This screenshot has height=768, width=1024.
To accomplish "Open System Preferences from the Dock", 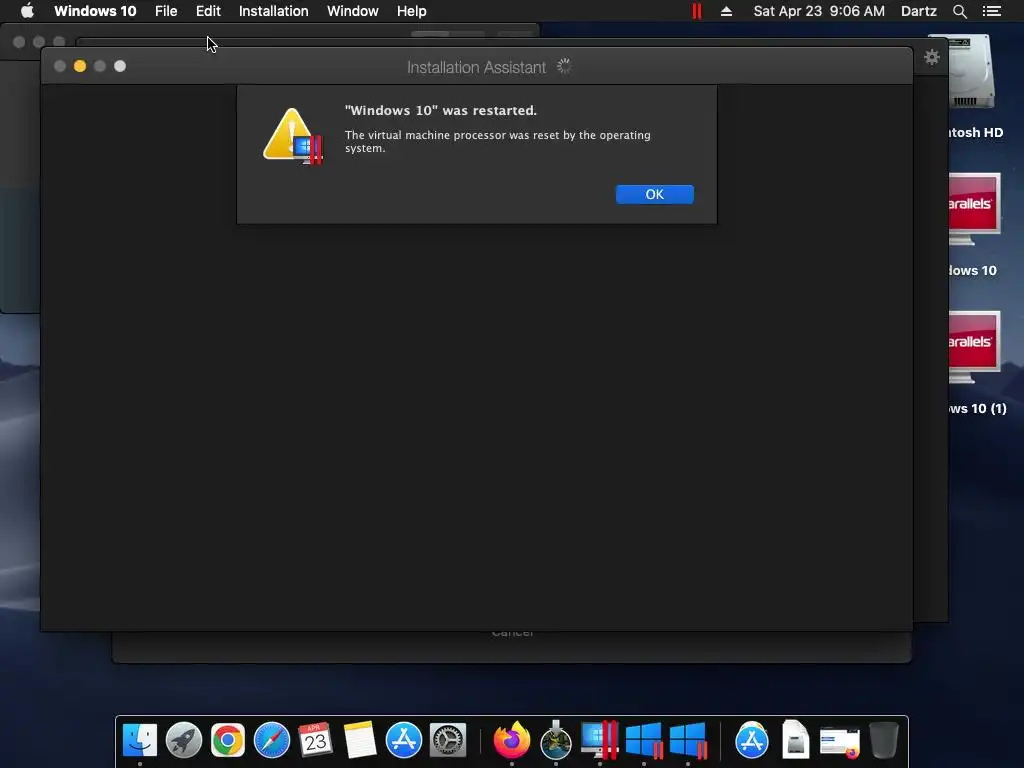I will (x=447, y=740).
